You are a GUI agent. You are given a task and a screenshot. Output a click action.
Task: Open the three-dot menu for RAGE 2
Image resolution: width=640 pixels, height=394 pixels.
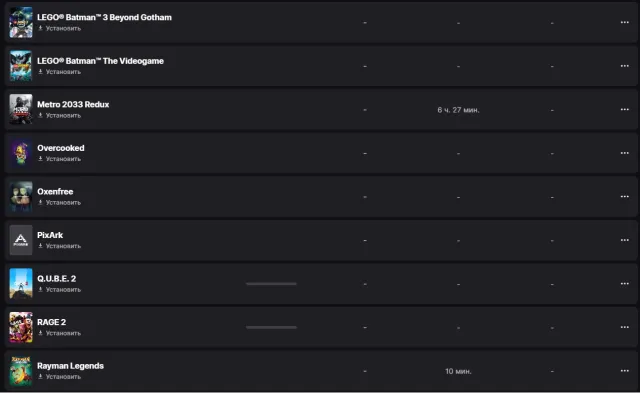click(624, 327)
